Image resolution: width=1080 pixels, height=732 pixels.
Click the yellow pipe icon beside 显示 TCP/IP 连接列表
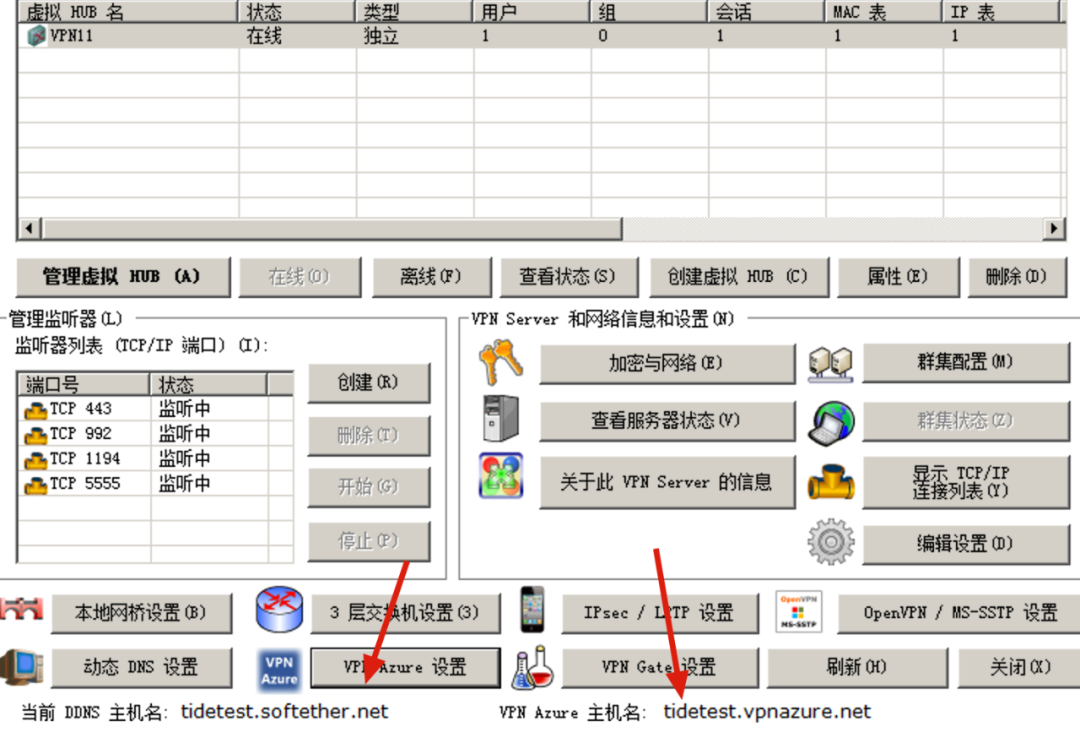[x=831, y=481]
